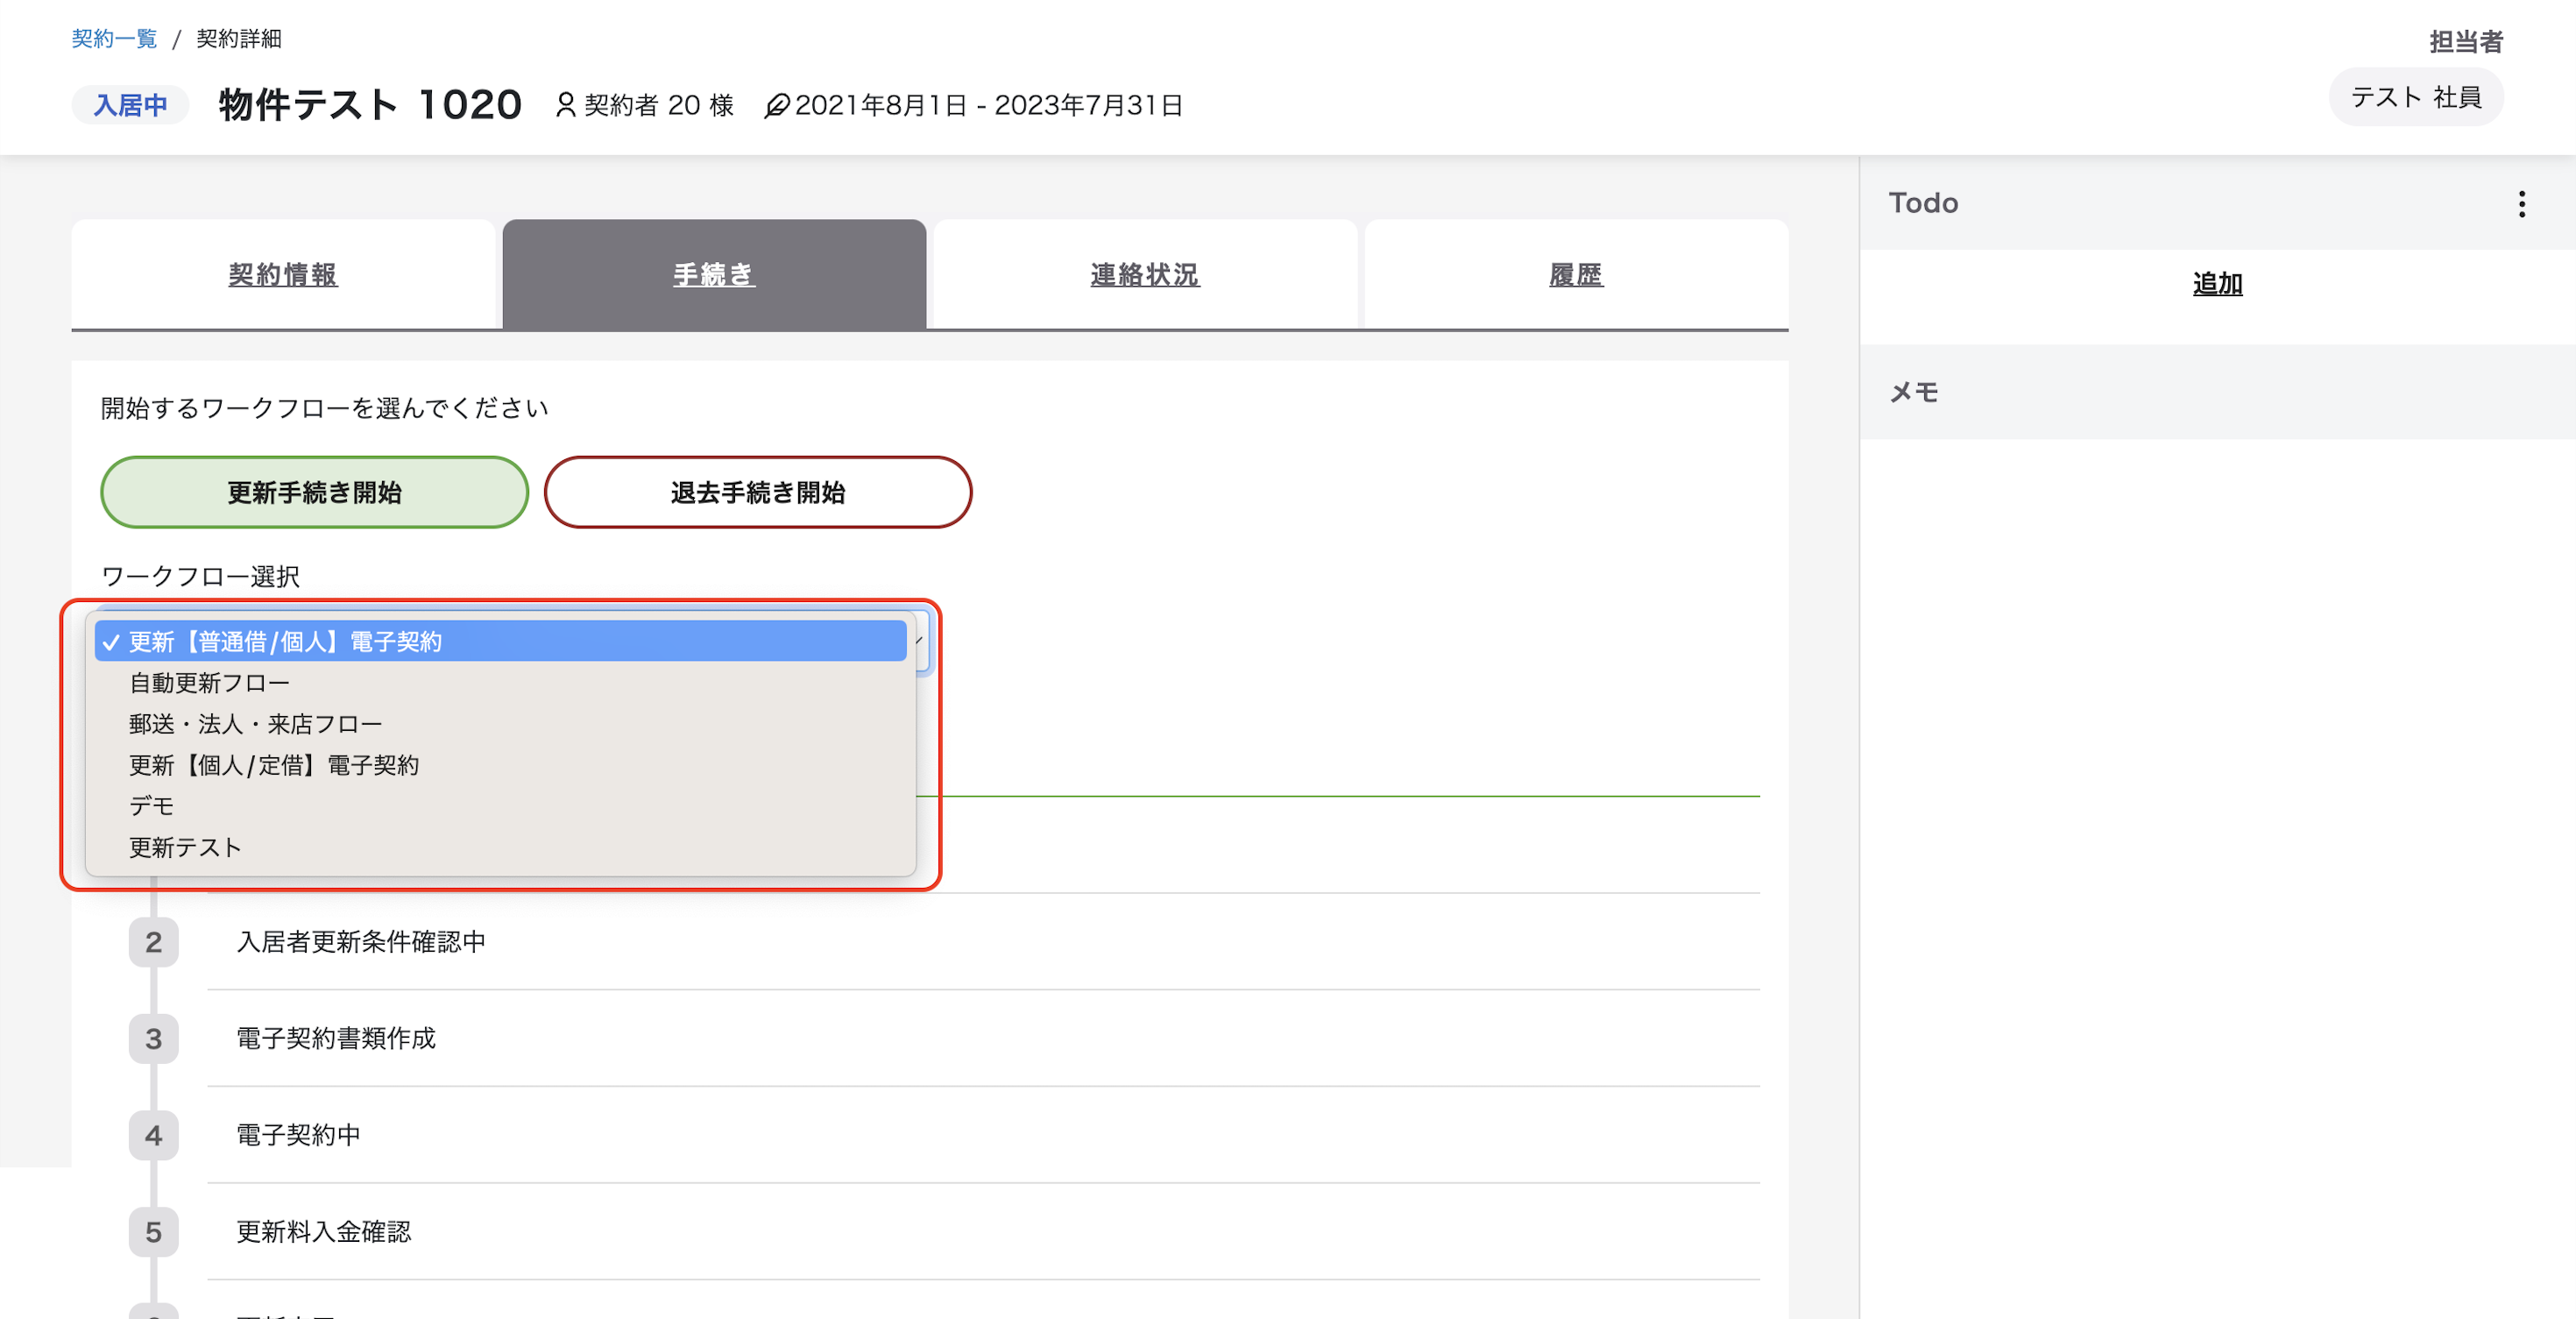Click the contract period dates text
This screenshot has height=1319, width=2576.
[989, 105]
